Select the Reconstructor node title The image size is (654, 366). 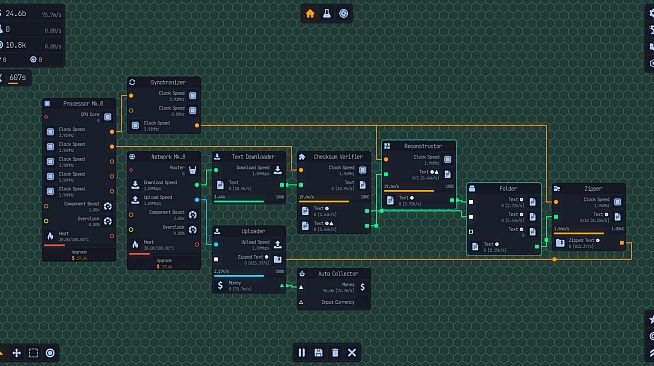[423, 146]
